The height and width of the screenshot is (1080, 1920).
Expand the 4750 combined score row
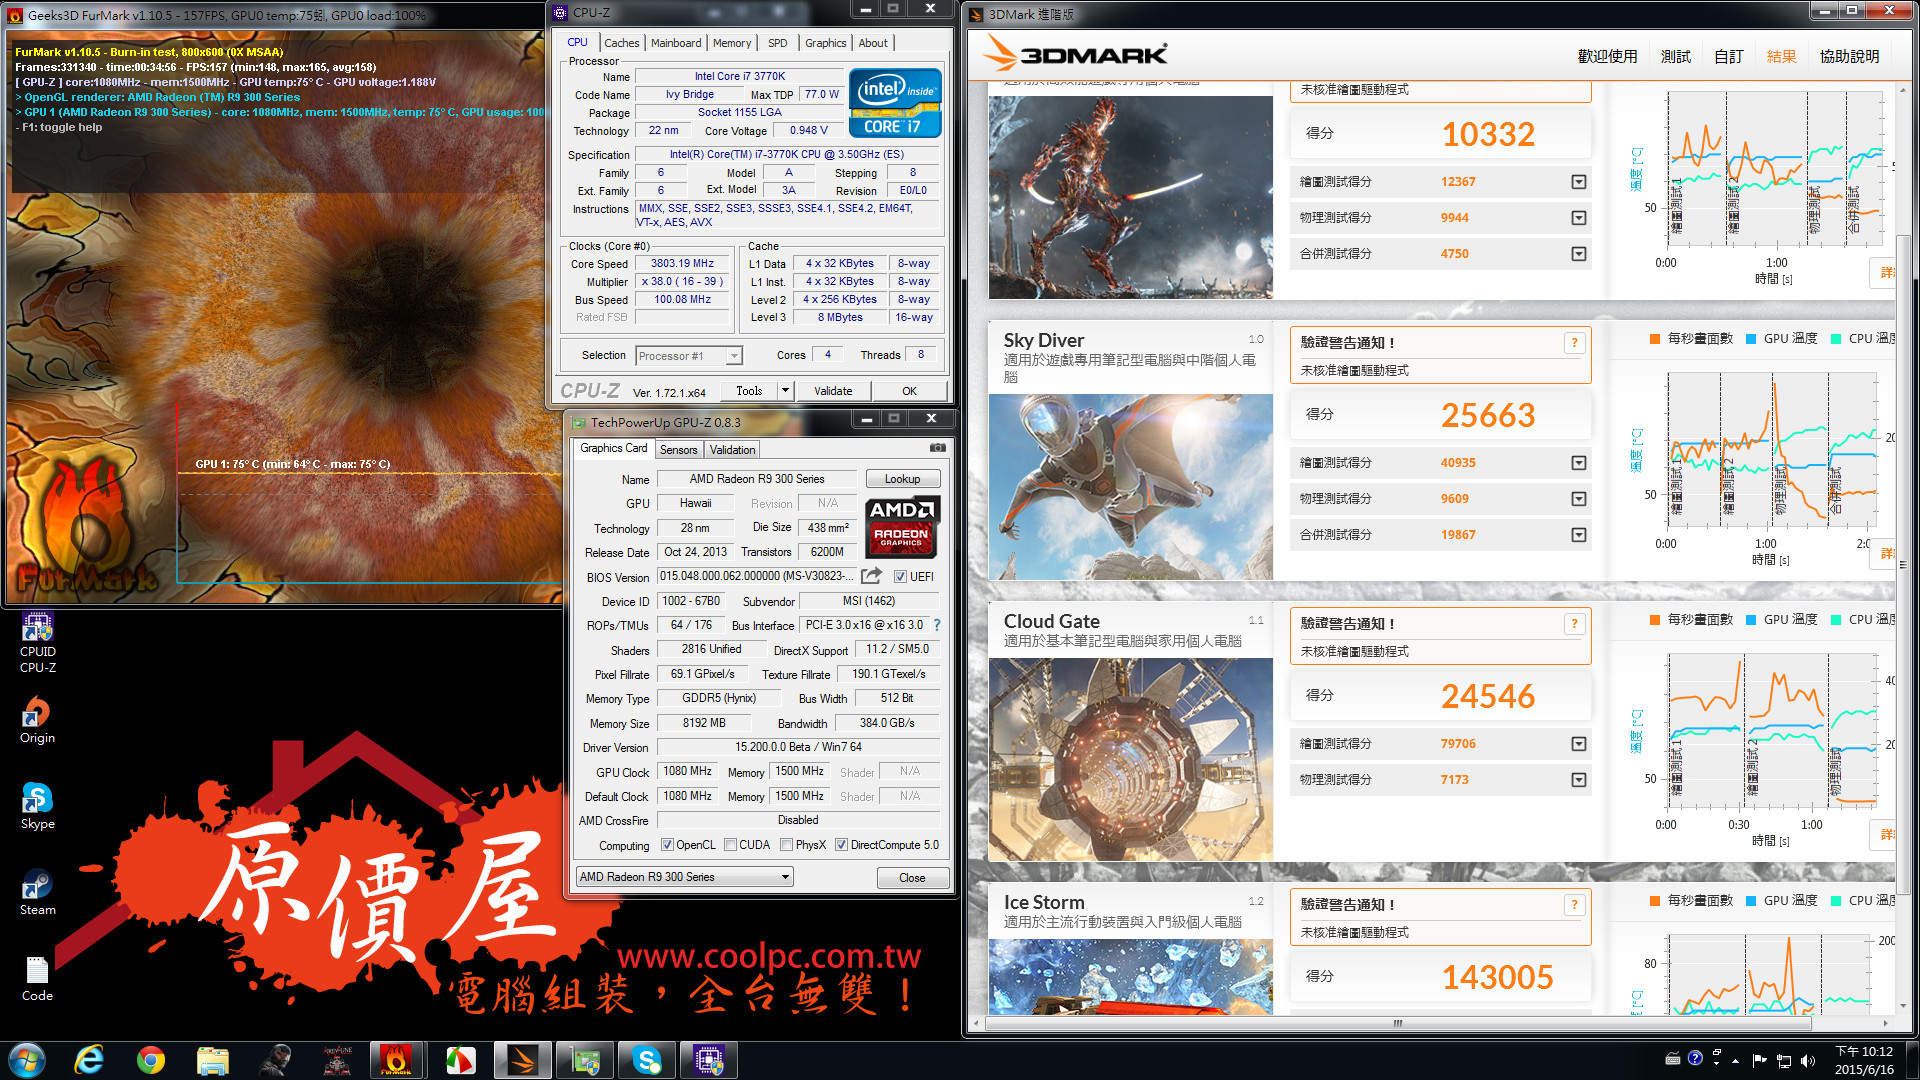pyautogui.click(x=1579, y=254)
